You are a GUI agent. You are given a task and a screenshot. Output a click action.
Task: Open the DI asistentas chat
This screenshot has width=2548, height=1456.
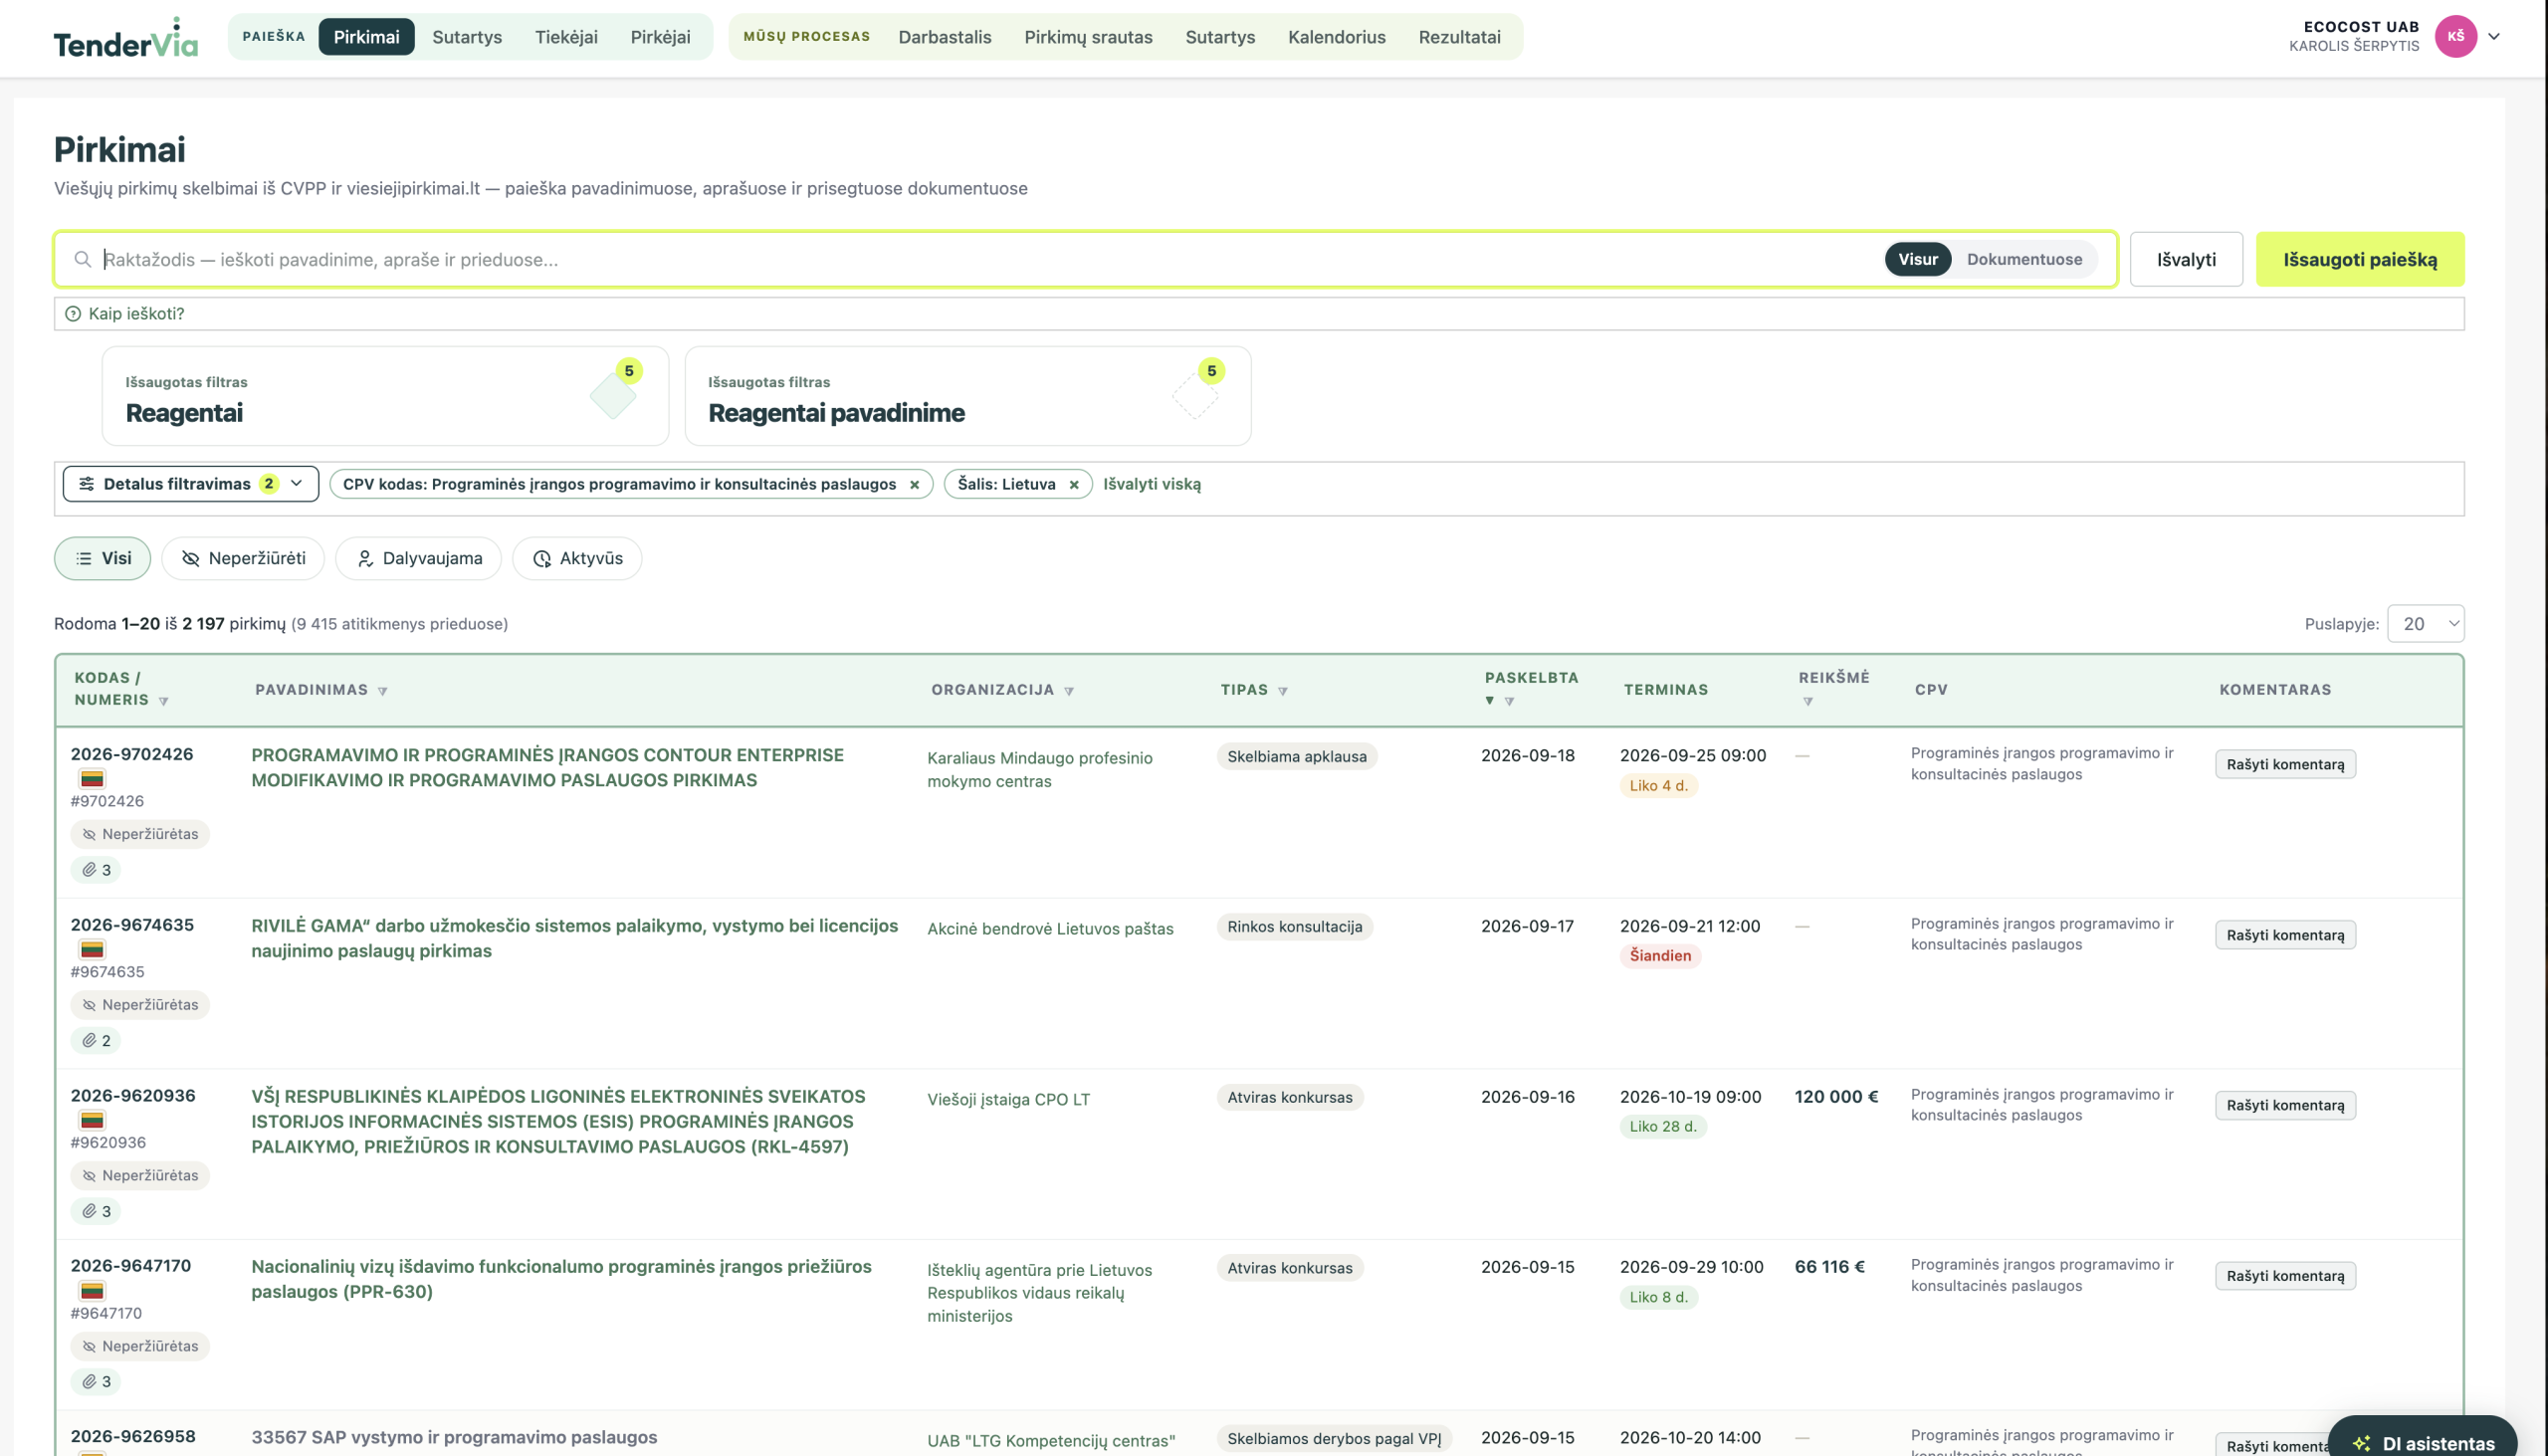point(2423,1441)
